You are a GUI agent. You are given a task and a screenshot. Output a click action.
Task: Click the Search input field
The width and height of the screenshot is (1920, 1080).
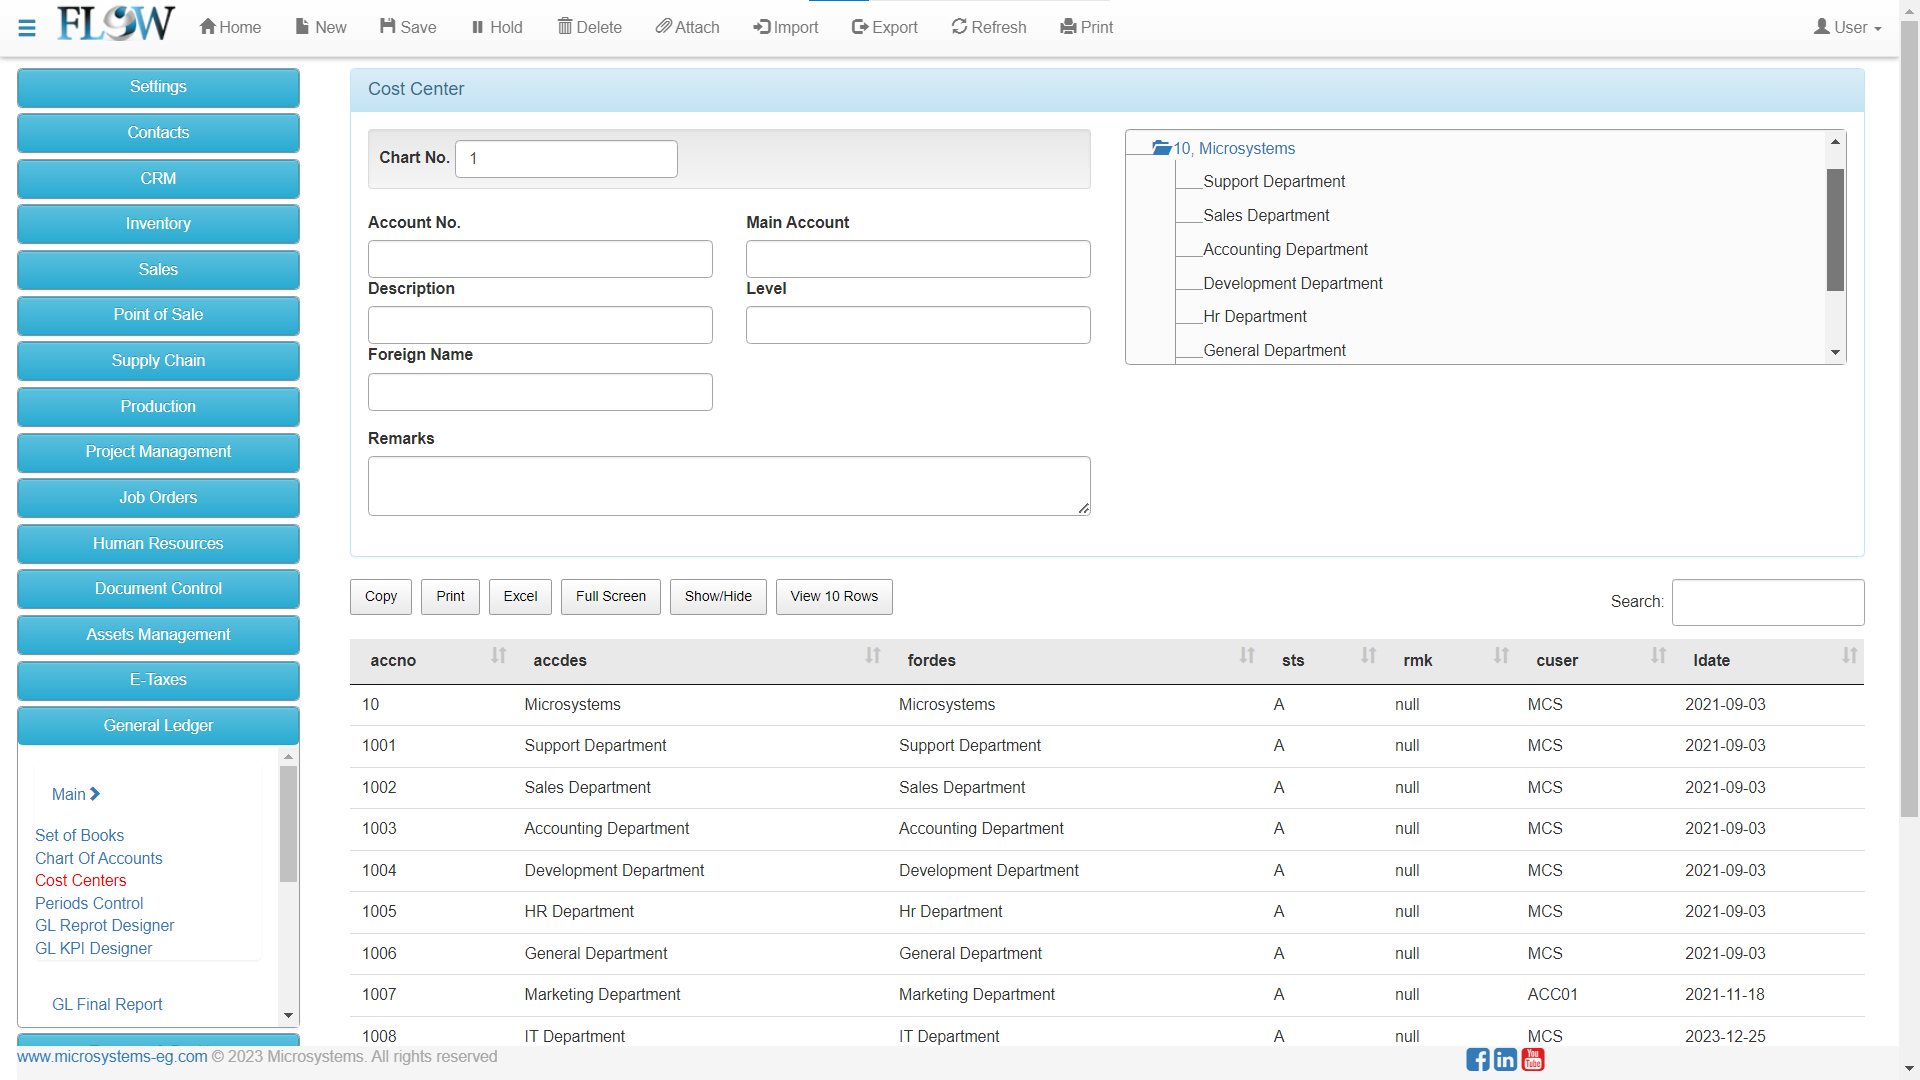pyautogui.click(x=1767, y=602)
